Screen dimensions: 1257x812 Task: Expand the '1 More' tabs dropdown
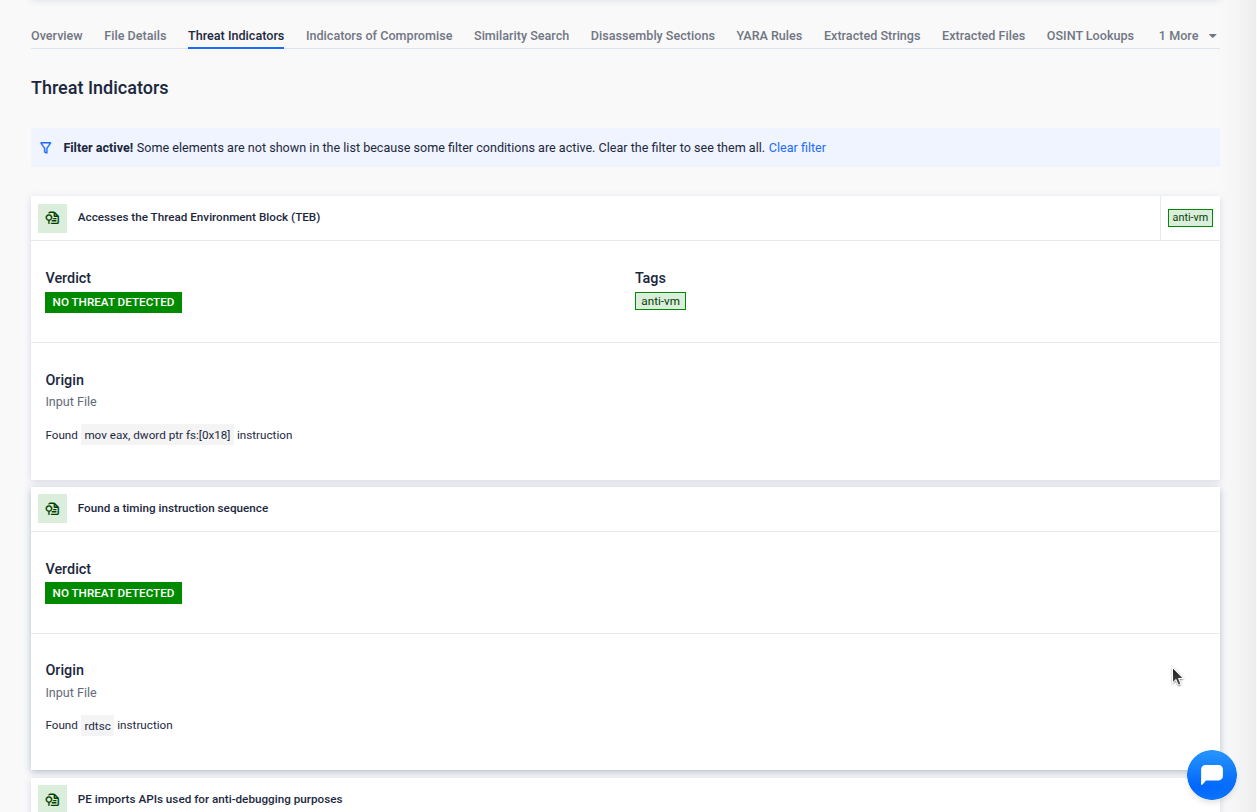[x=1188, y=36]
